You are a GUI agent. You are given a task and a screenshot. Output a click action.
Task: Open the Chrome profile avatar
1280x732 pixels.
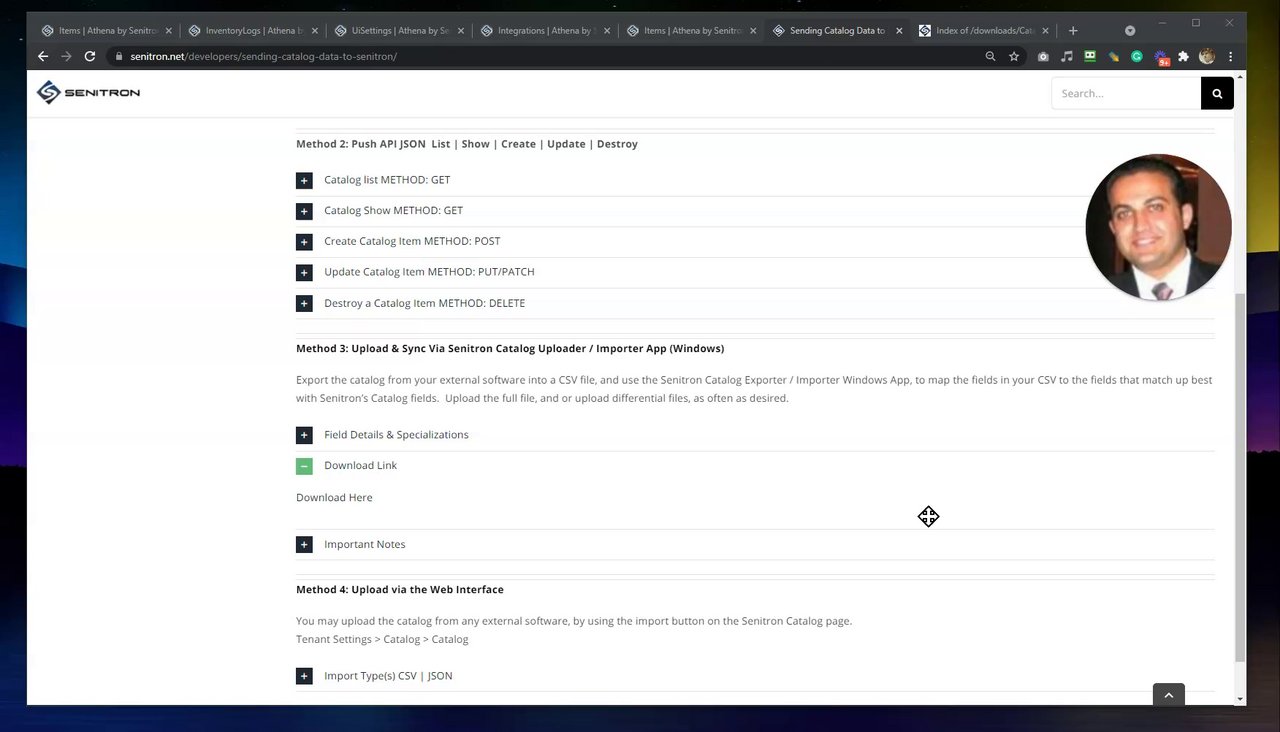1207,57
